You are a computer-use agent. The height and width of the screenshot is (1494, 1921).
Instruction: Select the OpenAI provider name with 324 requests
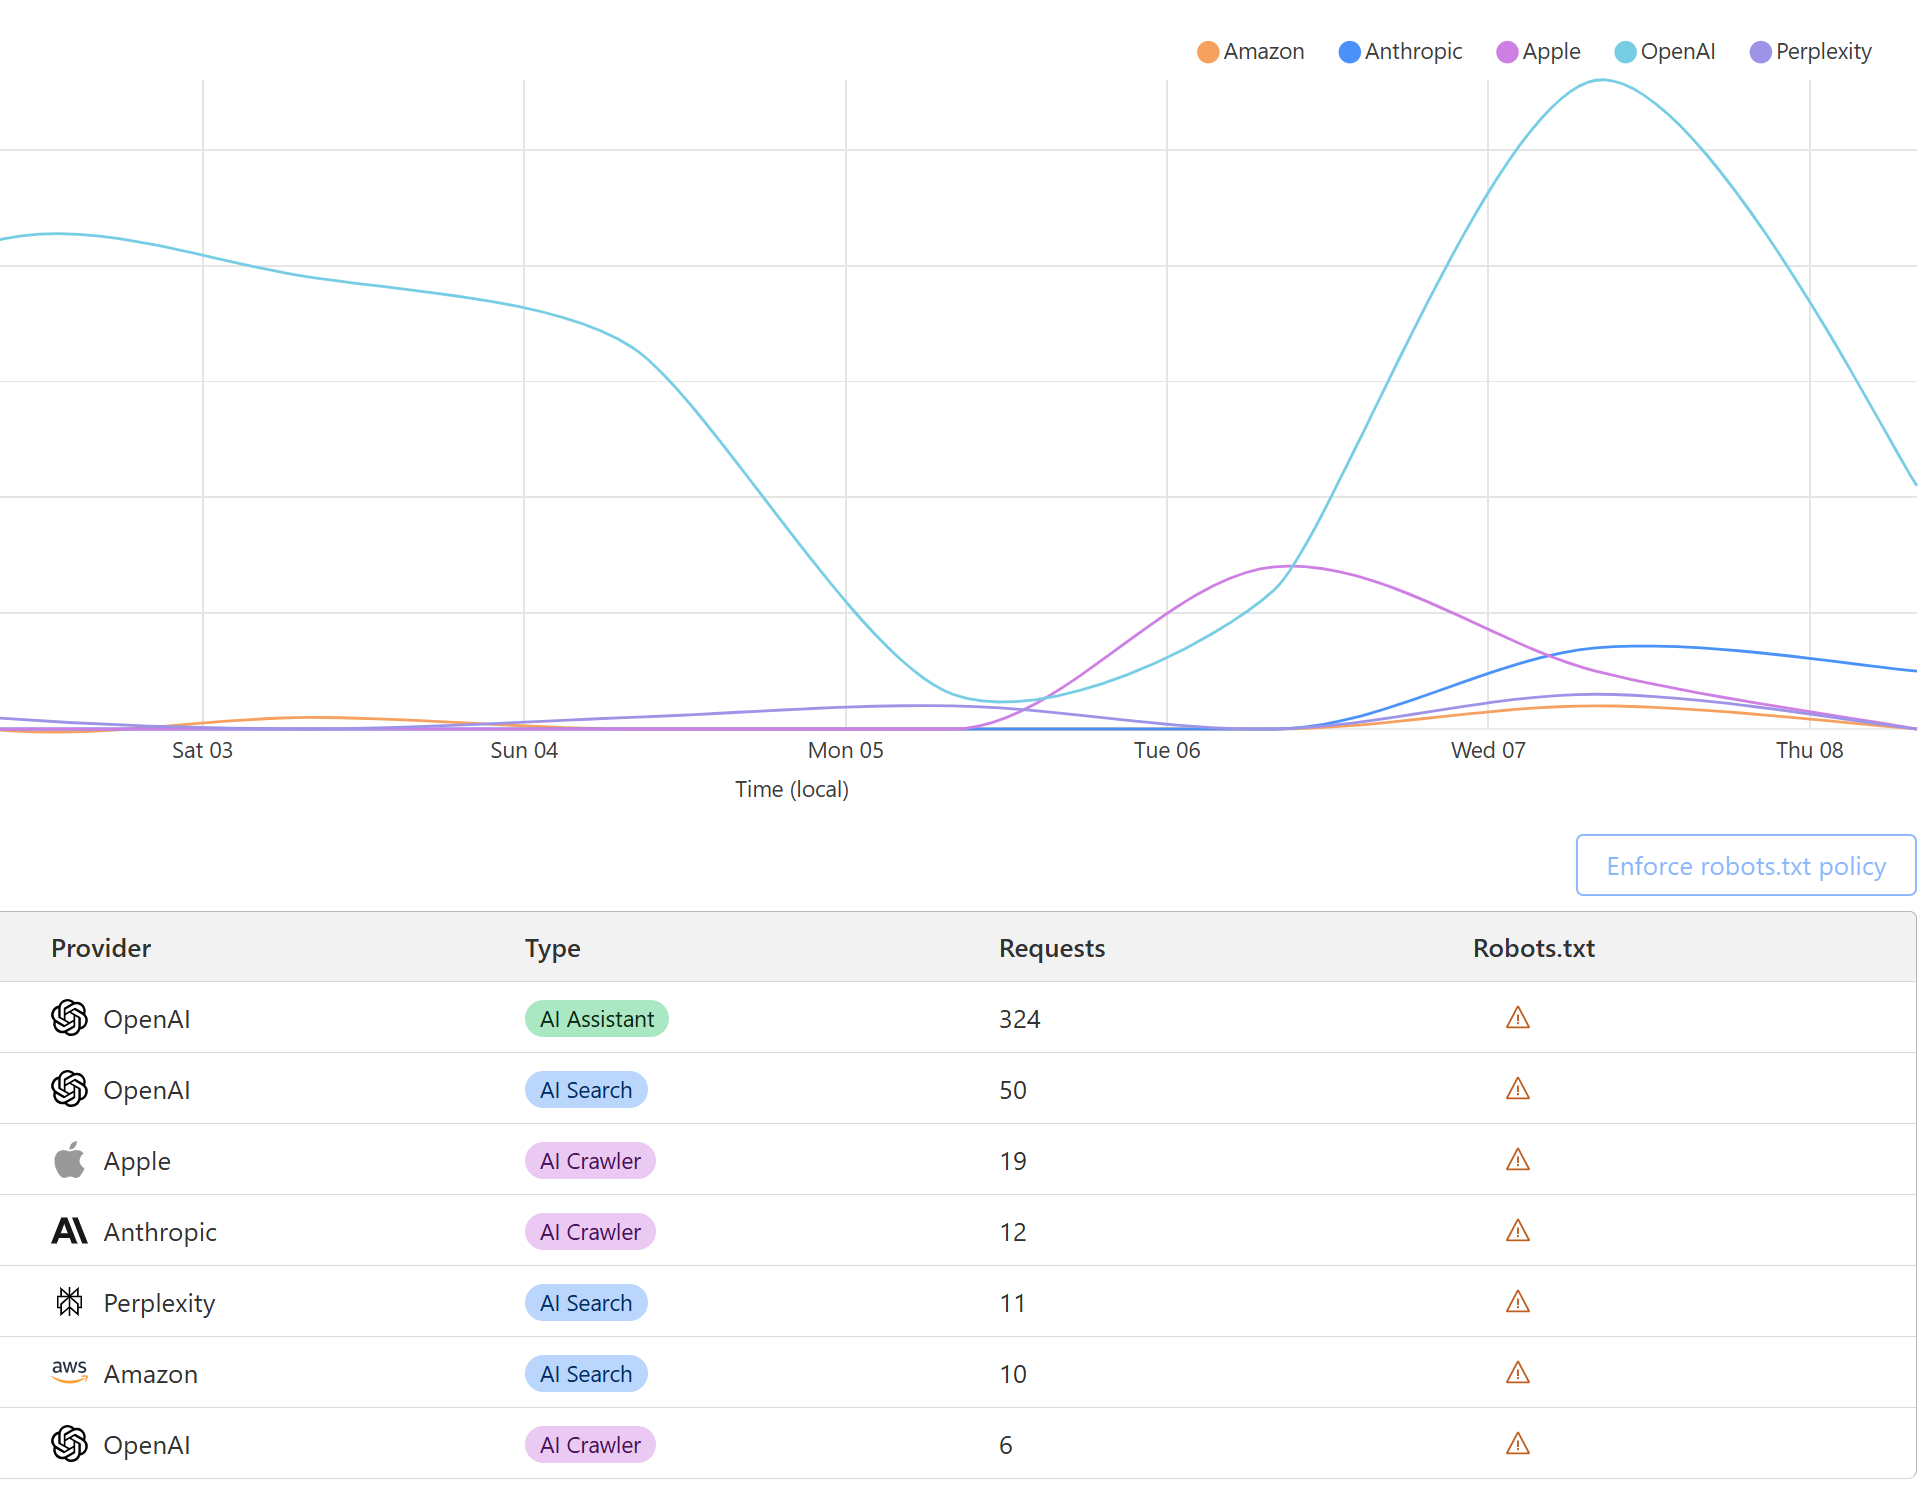click(147, 1019)
